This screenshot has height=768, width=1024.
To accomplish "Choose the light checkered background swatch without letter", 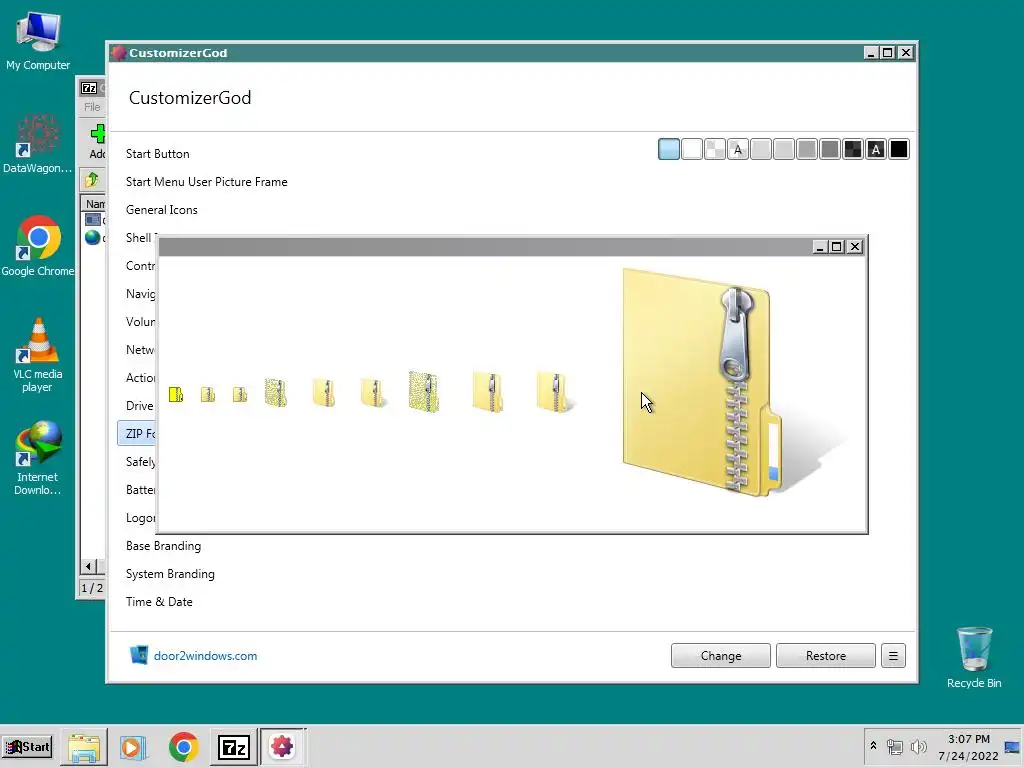I will [715, 150].
